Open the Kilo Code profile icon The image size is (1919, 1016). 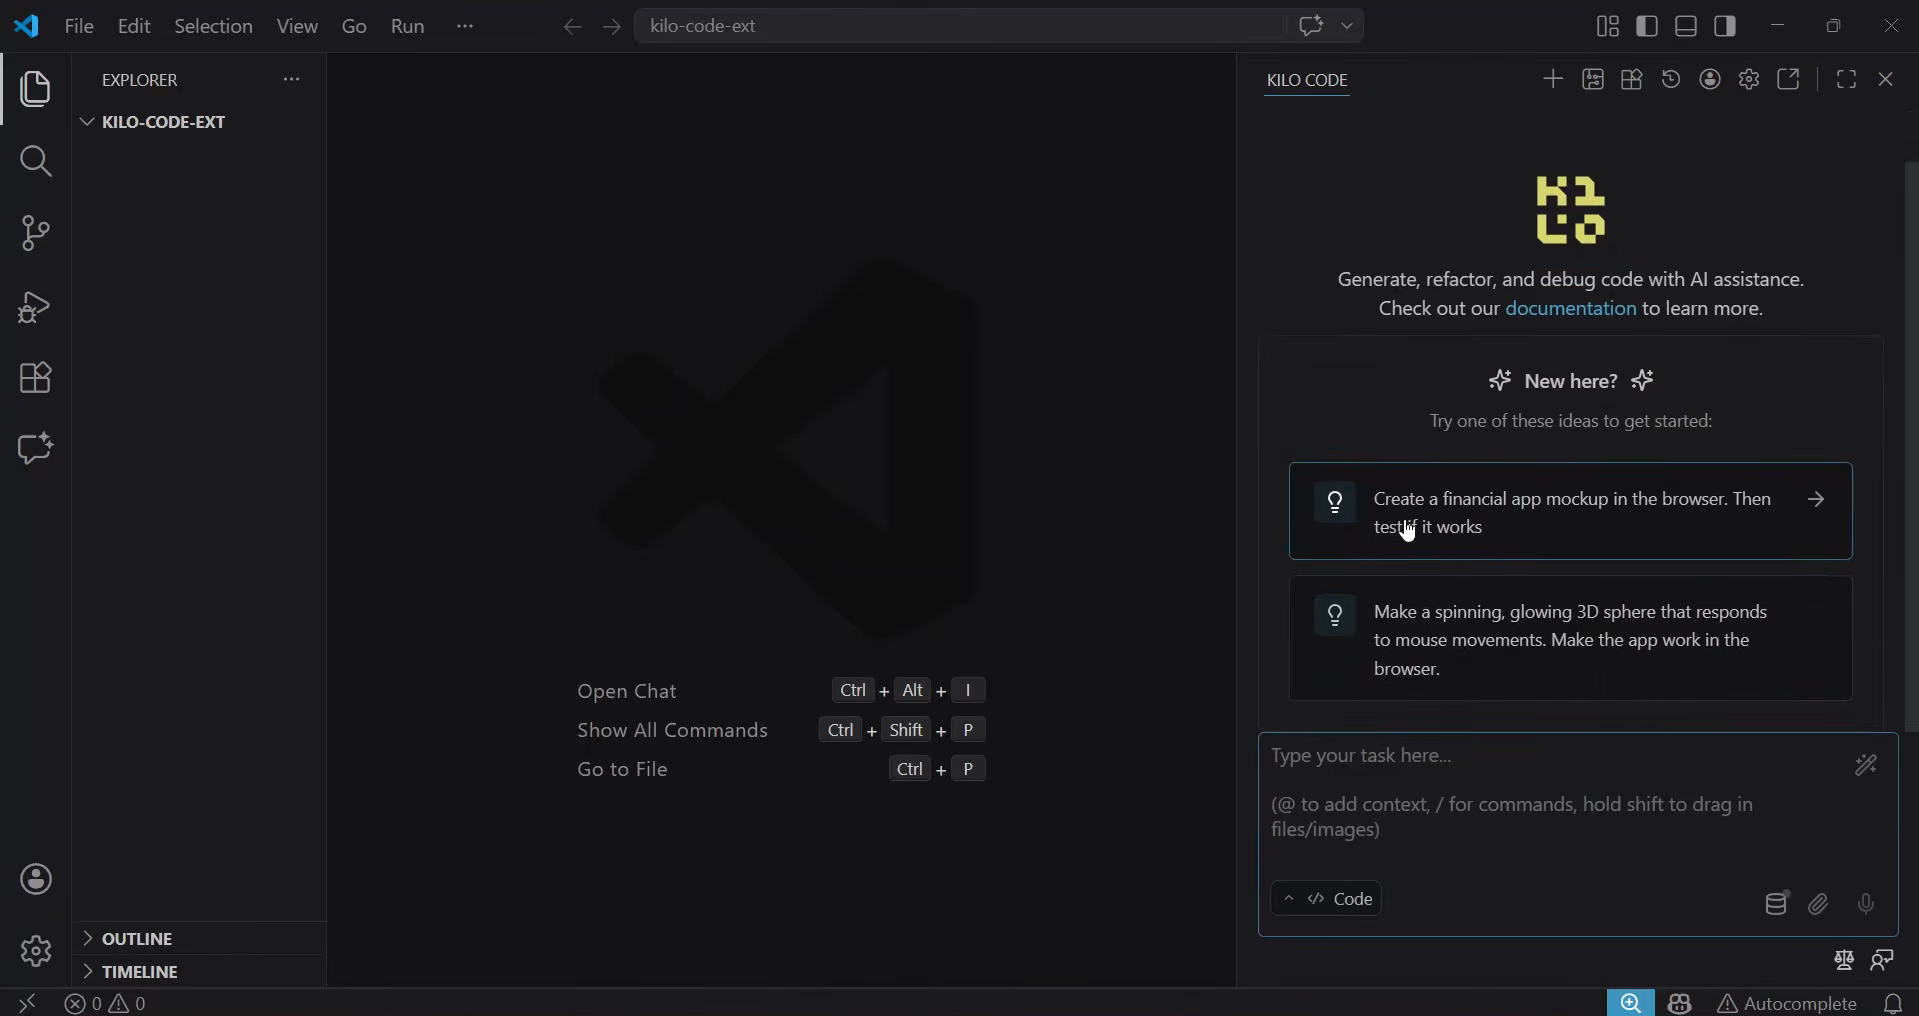click(x=1711, y=79)
